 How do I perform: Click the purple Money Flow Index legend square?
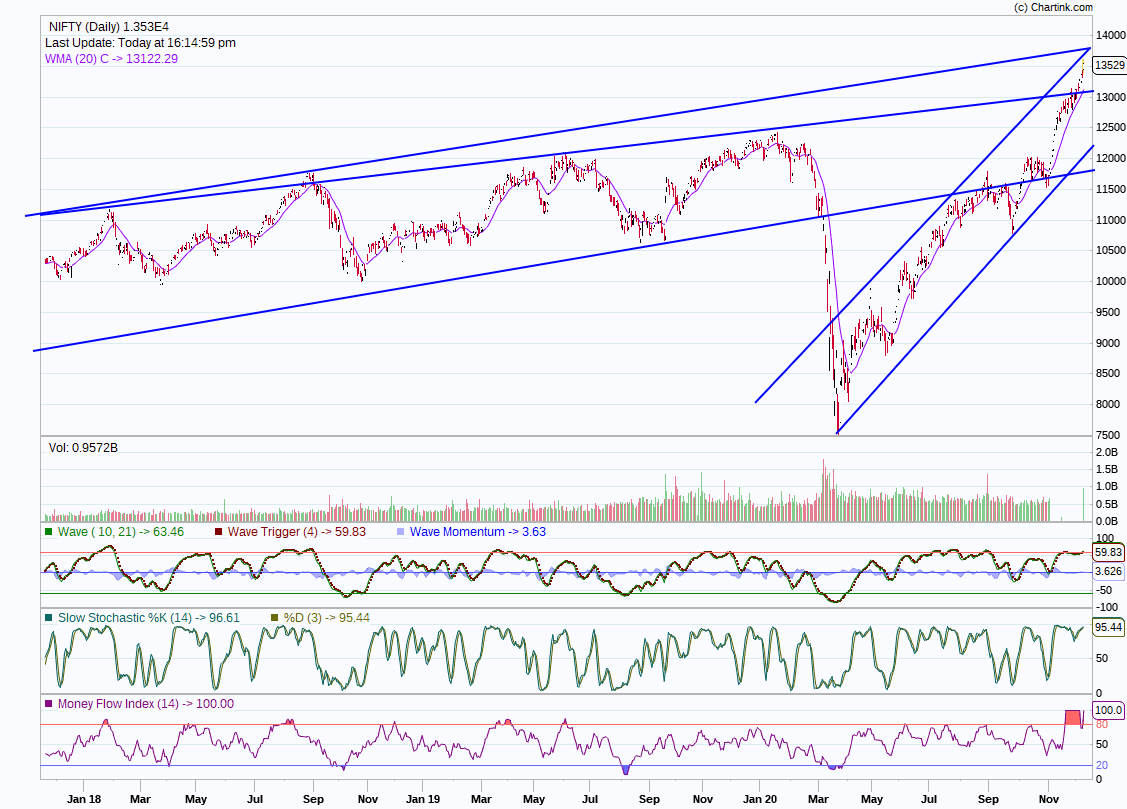point(49,704)
